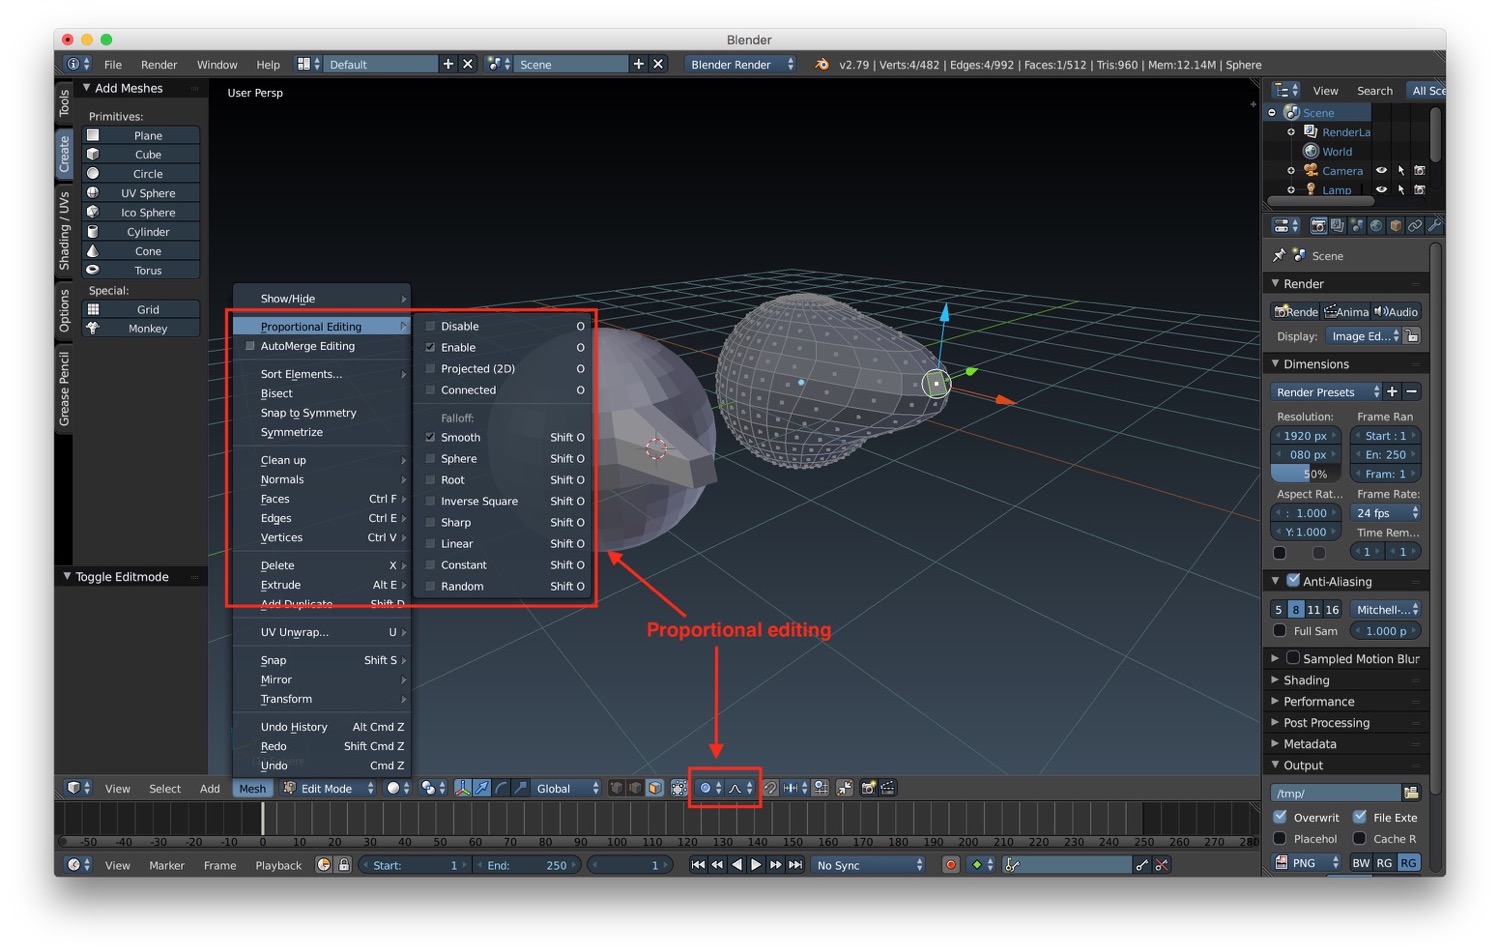Image resolution: width=1500 pixels, height=952 pixels.
Task: Enable the Placeholders checkbox
Action: [1279, 839]
